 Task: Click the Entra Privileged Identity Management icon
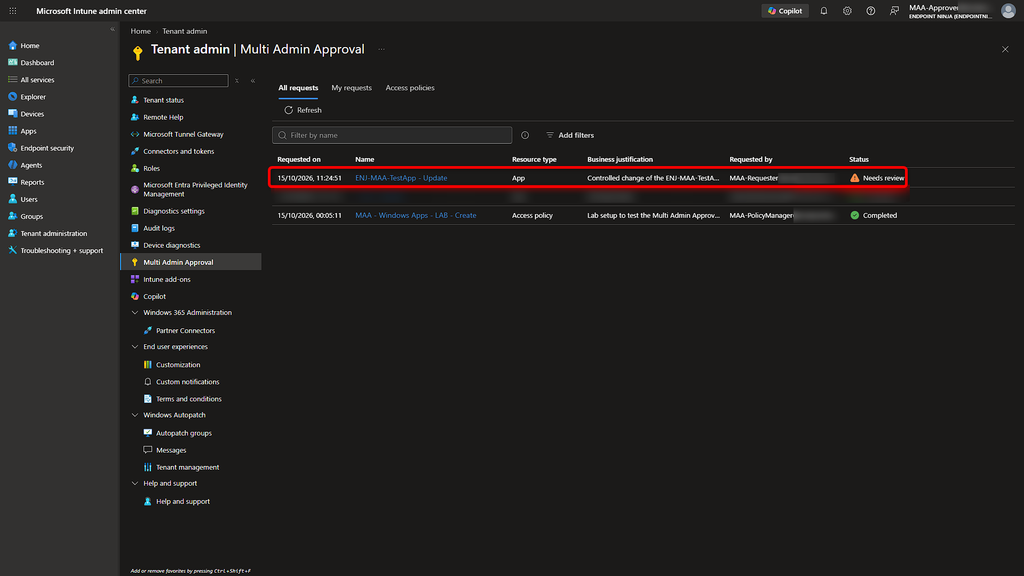pyautogui.click(x=135, y=189)
